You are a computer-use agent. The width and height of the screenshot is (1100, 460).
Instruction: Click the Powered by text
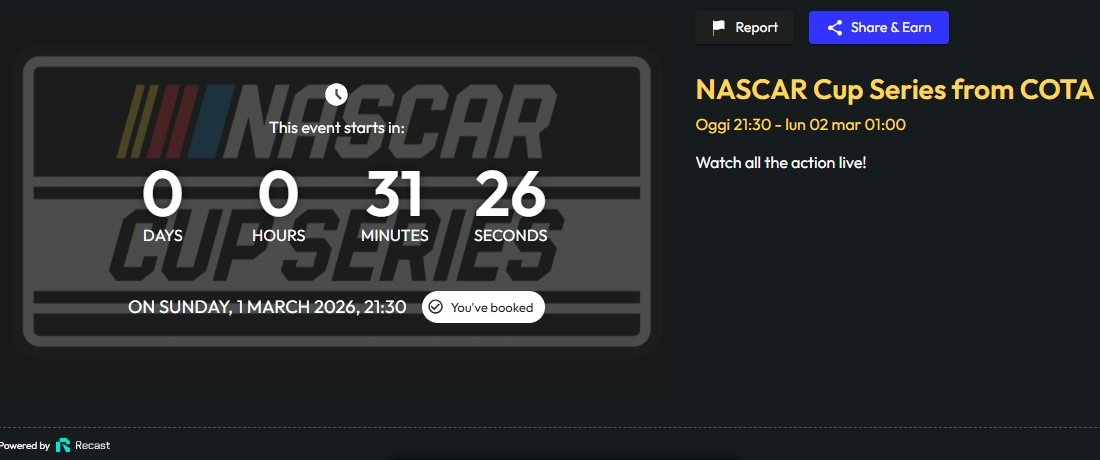(x=24, y=445)
